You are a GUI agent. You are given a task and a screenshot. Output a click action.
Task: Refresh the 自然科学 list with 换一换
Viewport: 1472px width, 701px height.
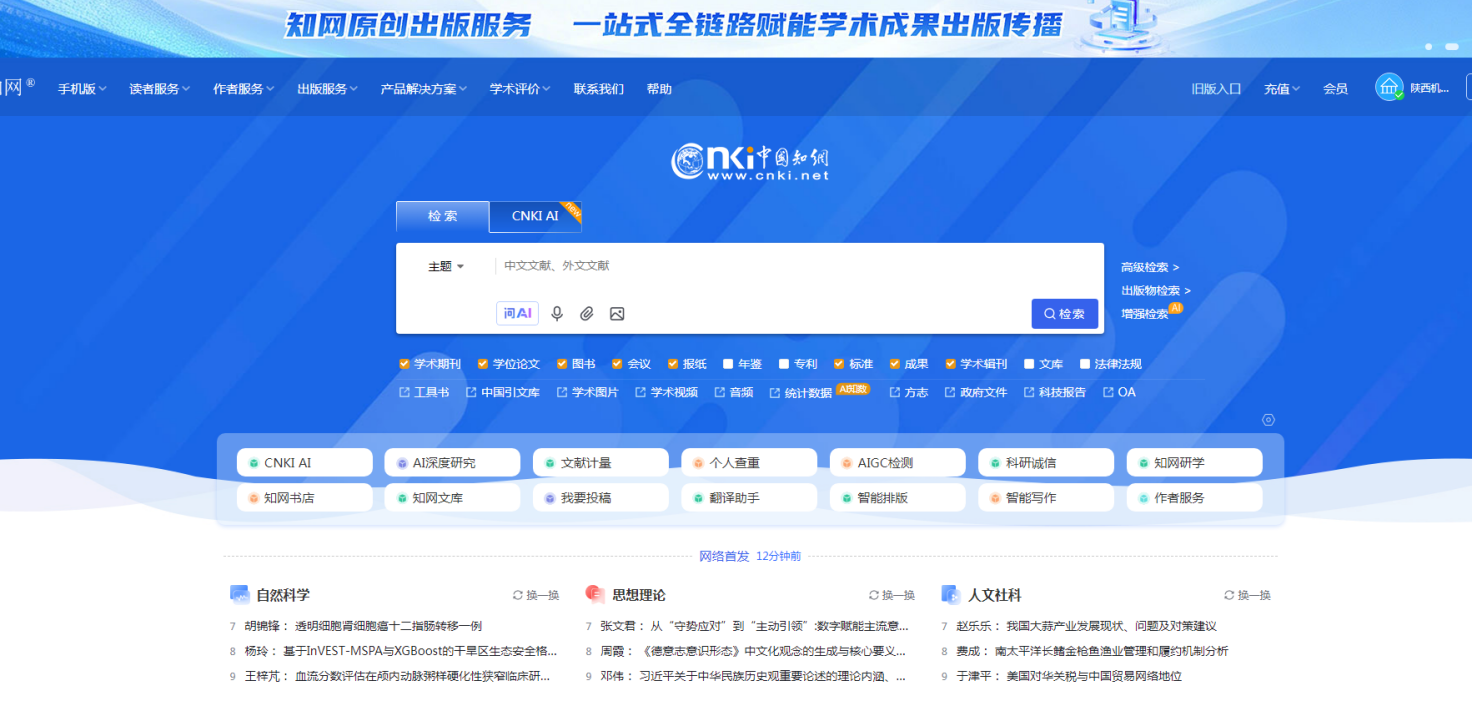[536, 595]
